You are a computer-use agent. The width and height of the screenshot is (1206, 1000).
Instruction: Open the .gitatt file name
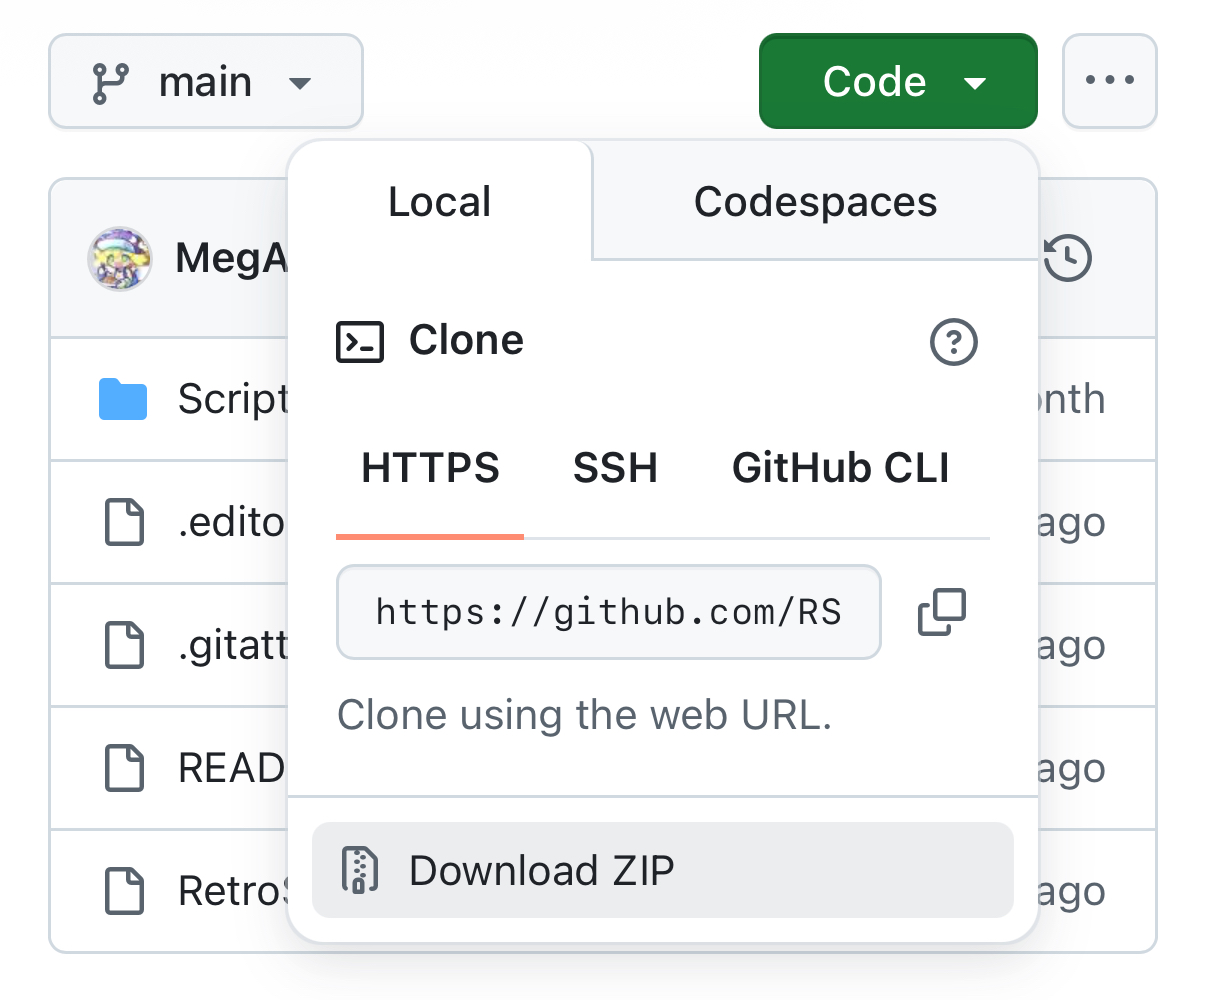point(232,647)
